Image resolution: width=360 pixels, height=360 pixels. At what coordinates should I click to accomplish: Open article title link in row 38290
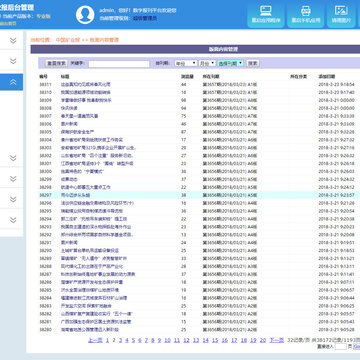pyautogui.click(x=90, y=250)
